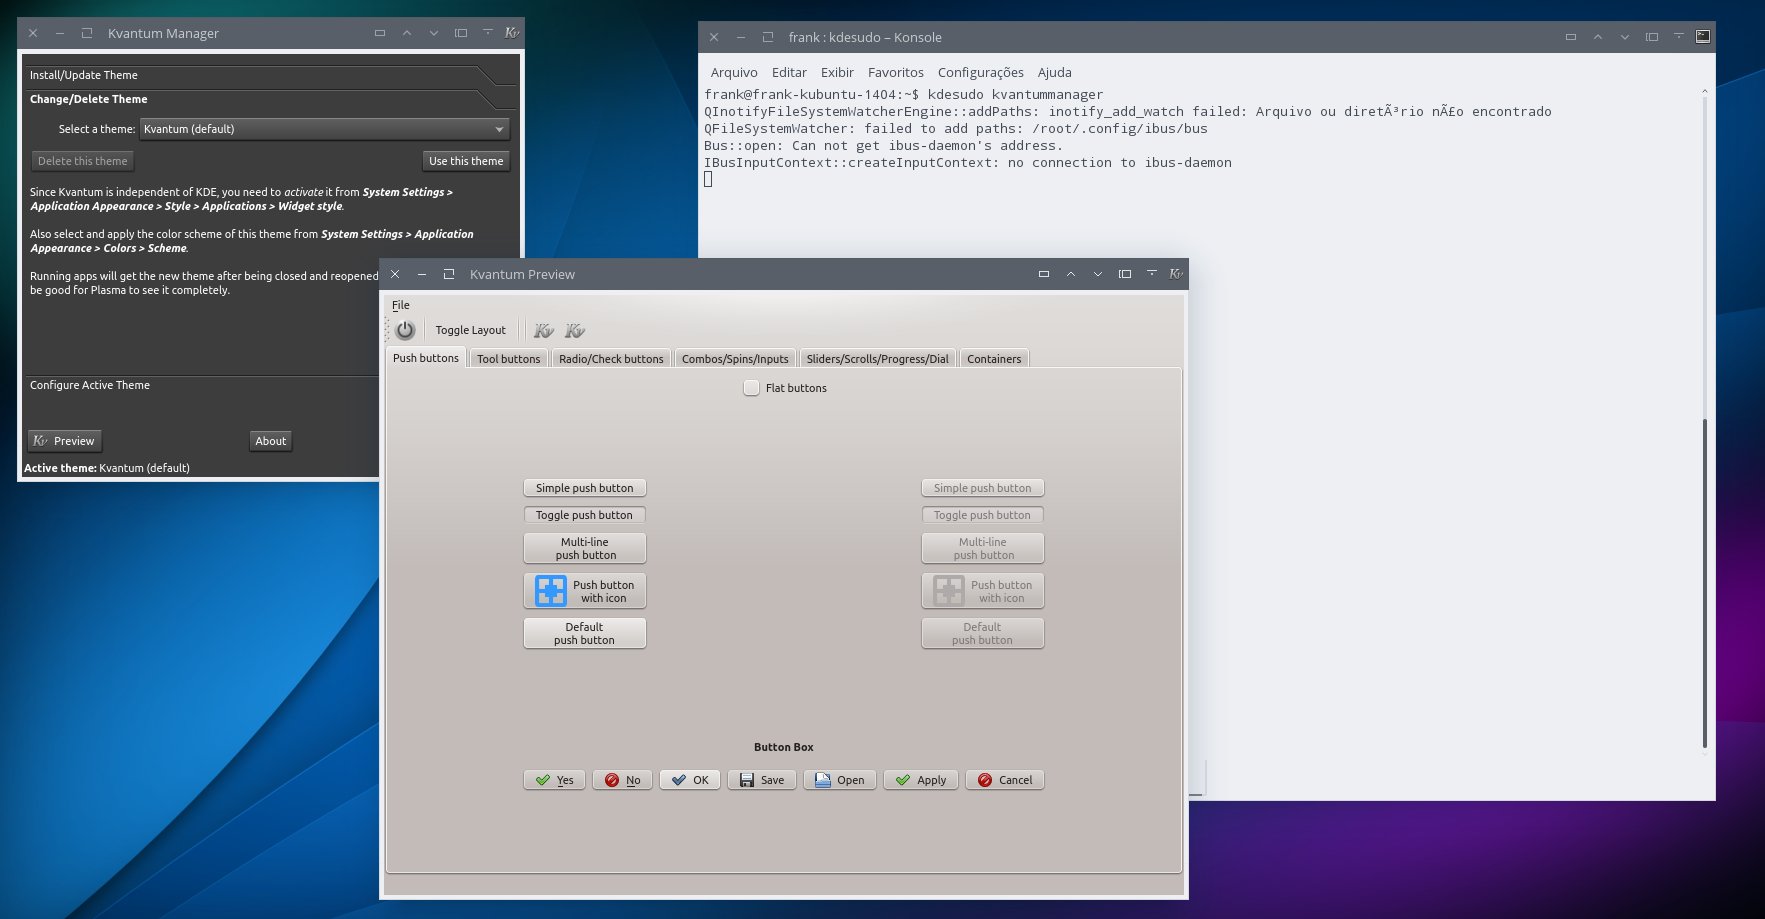Viewport: 1765px width, 919px height.
Task: Click the Yes button with green check
Action: tap(555, 780)
